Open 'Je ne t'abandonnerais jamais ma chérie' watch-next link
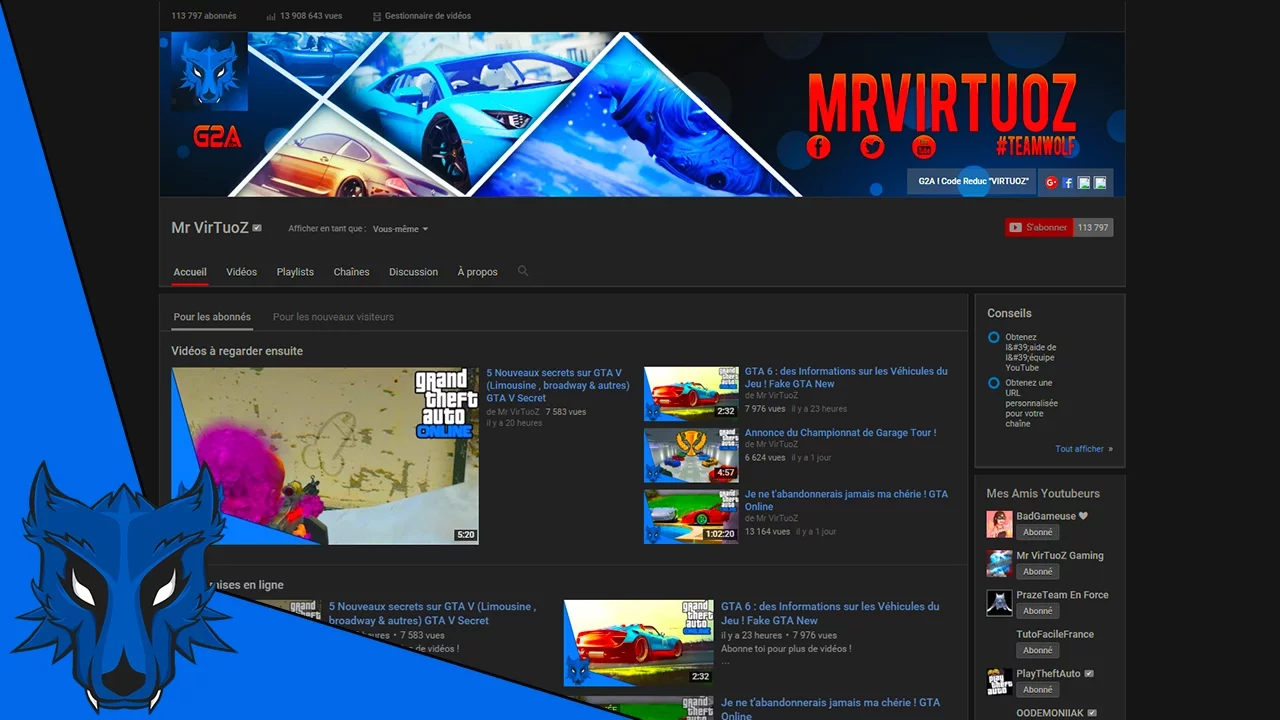The height and width of the screenshot is (720, 1280). (x=846, y=500)
